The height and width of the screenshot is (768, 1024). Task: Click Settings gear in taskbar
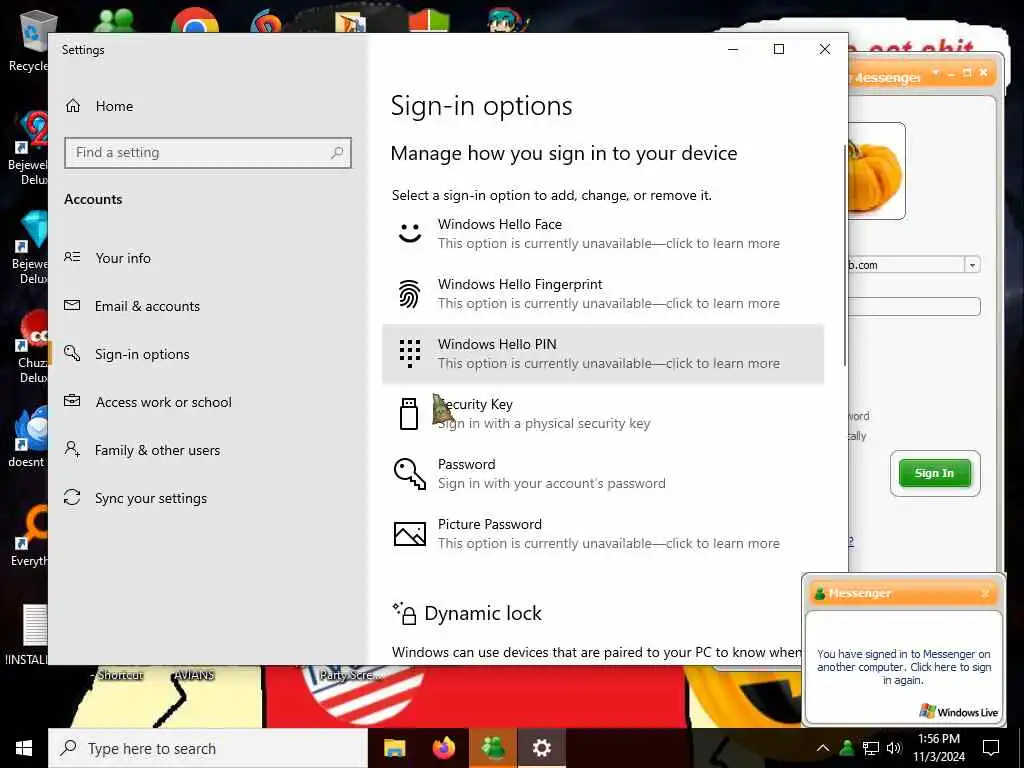click(x=541, y=748)
